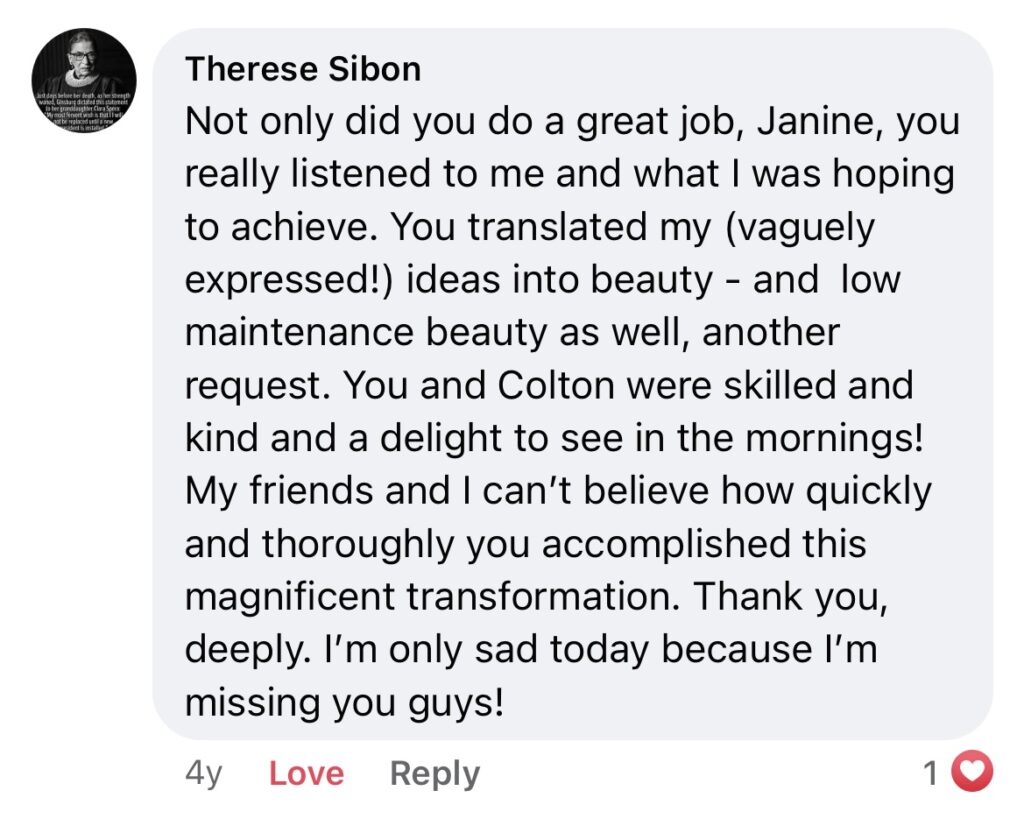Click the word (vaguely in the comment
This screenshot has height=819, width=1024.
[800, 228]
